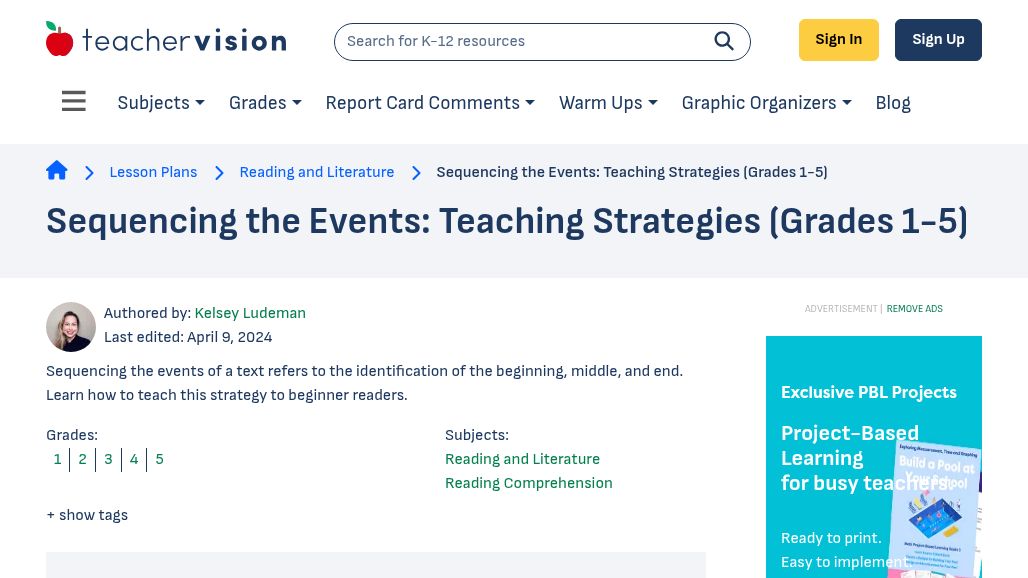Expand the Subjects dropdown menu

(161, 103)
